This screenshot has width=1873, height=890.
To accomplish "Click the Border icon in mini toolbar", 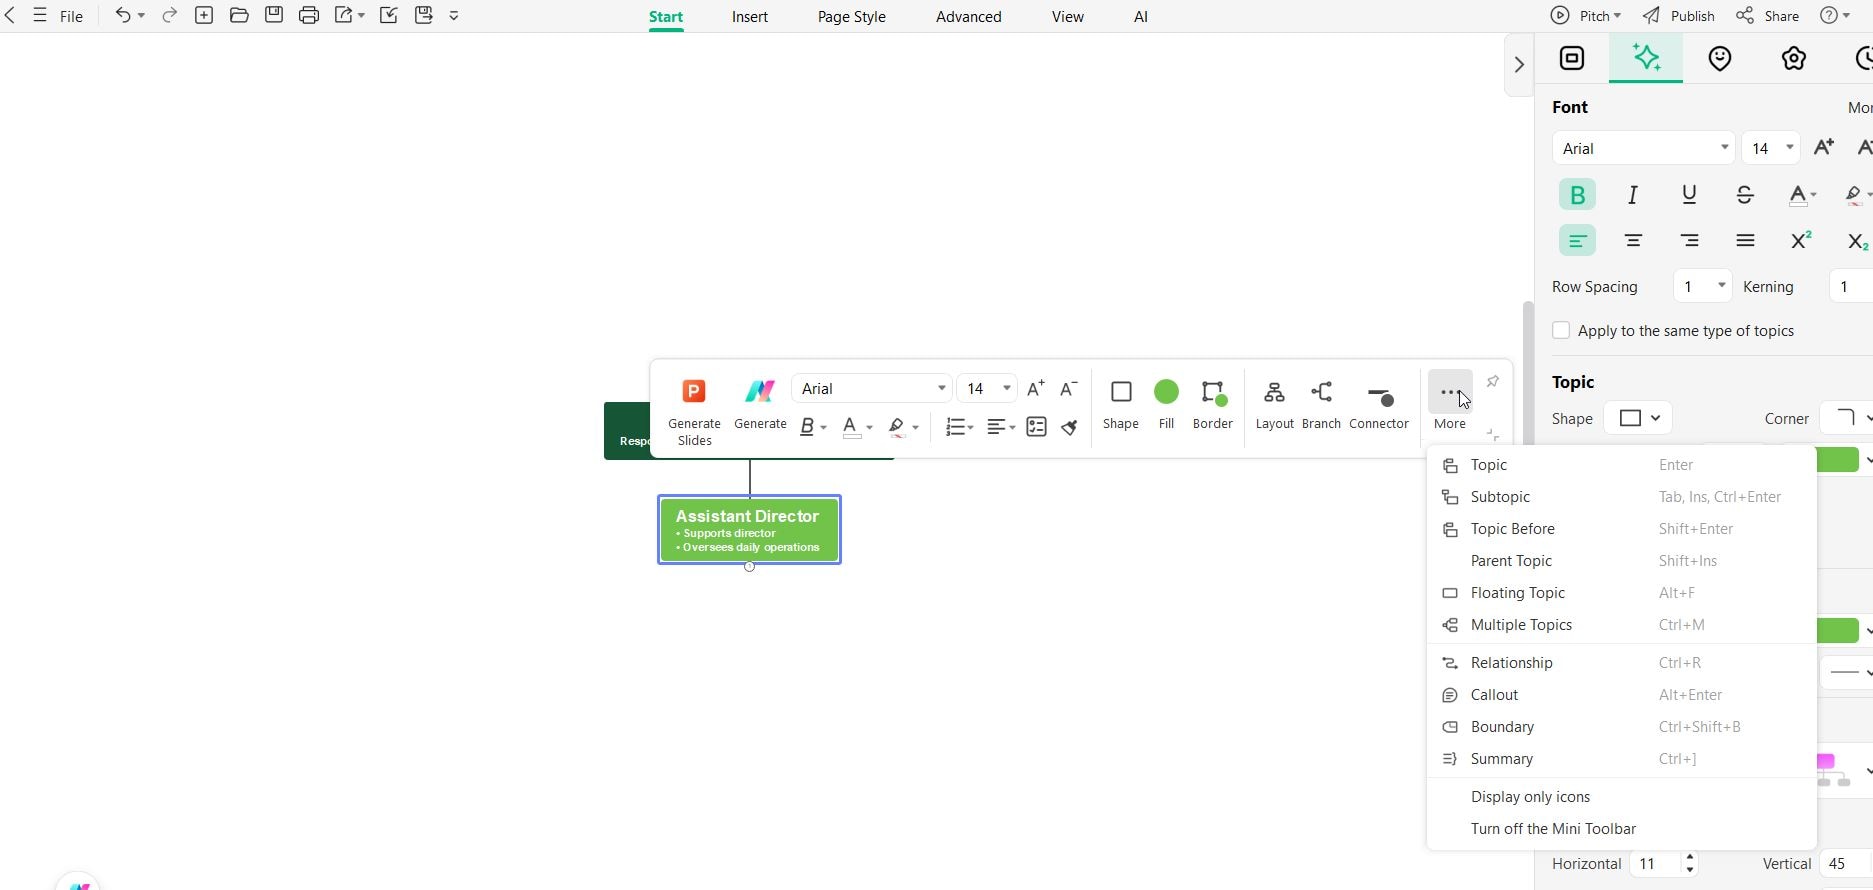I will tap(1213, 392).
